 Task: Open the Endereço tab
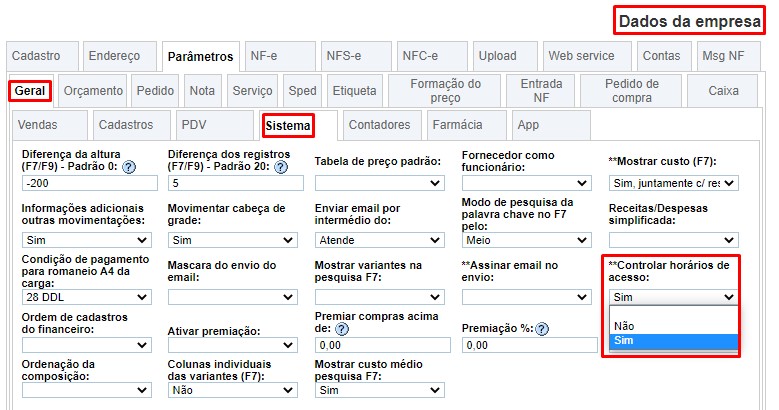click(120, 56)
